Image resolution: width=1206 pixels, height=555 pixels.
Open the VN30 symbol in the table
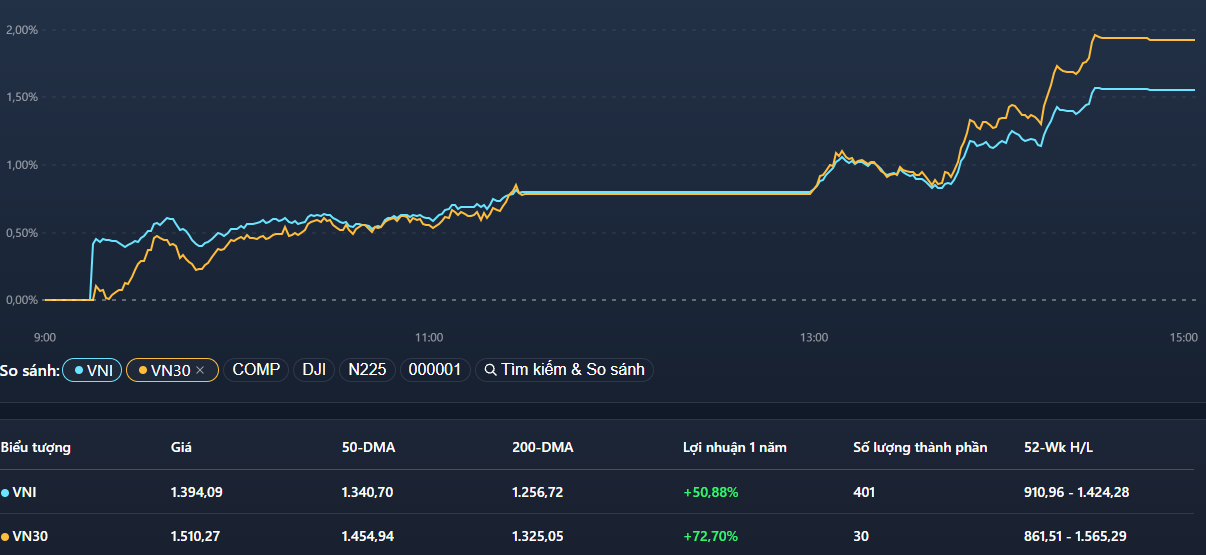[29, 537]
